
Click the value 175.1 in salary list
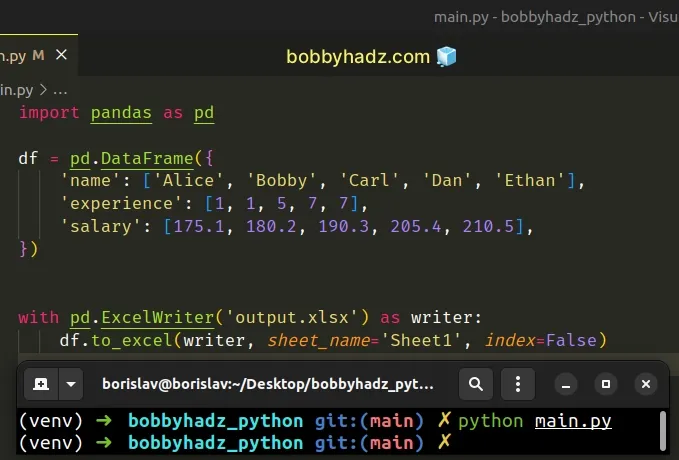click(x=199, y=227)
